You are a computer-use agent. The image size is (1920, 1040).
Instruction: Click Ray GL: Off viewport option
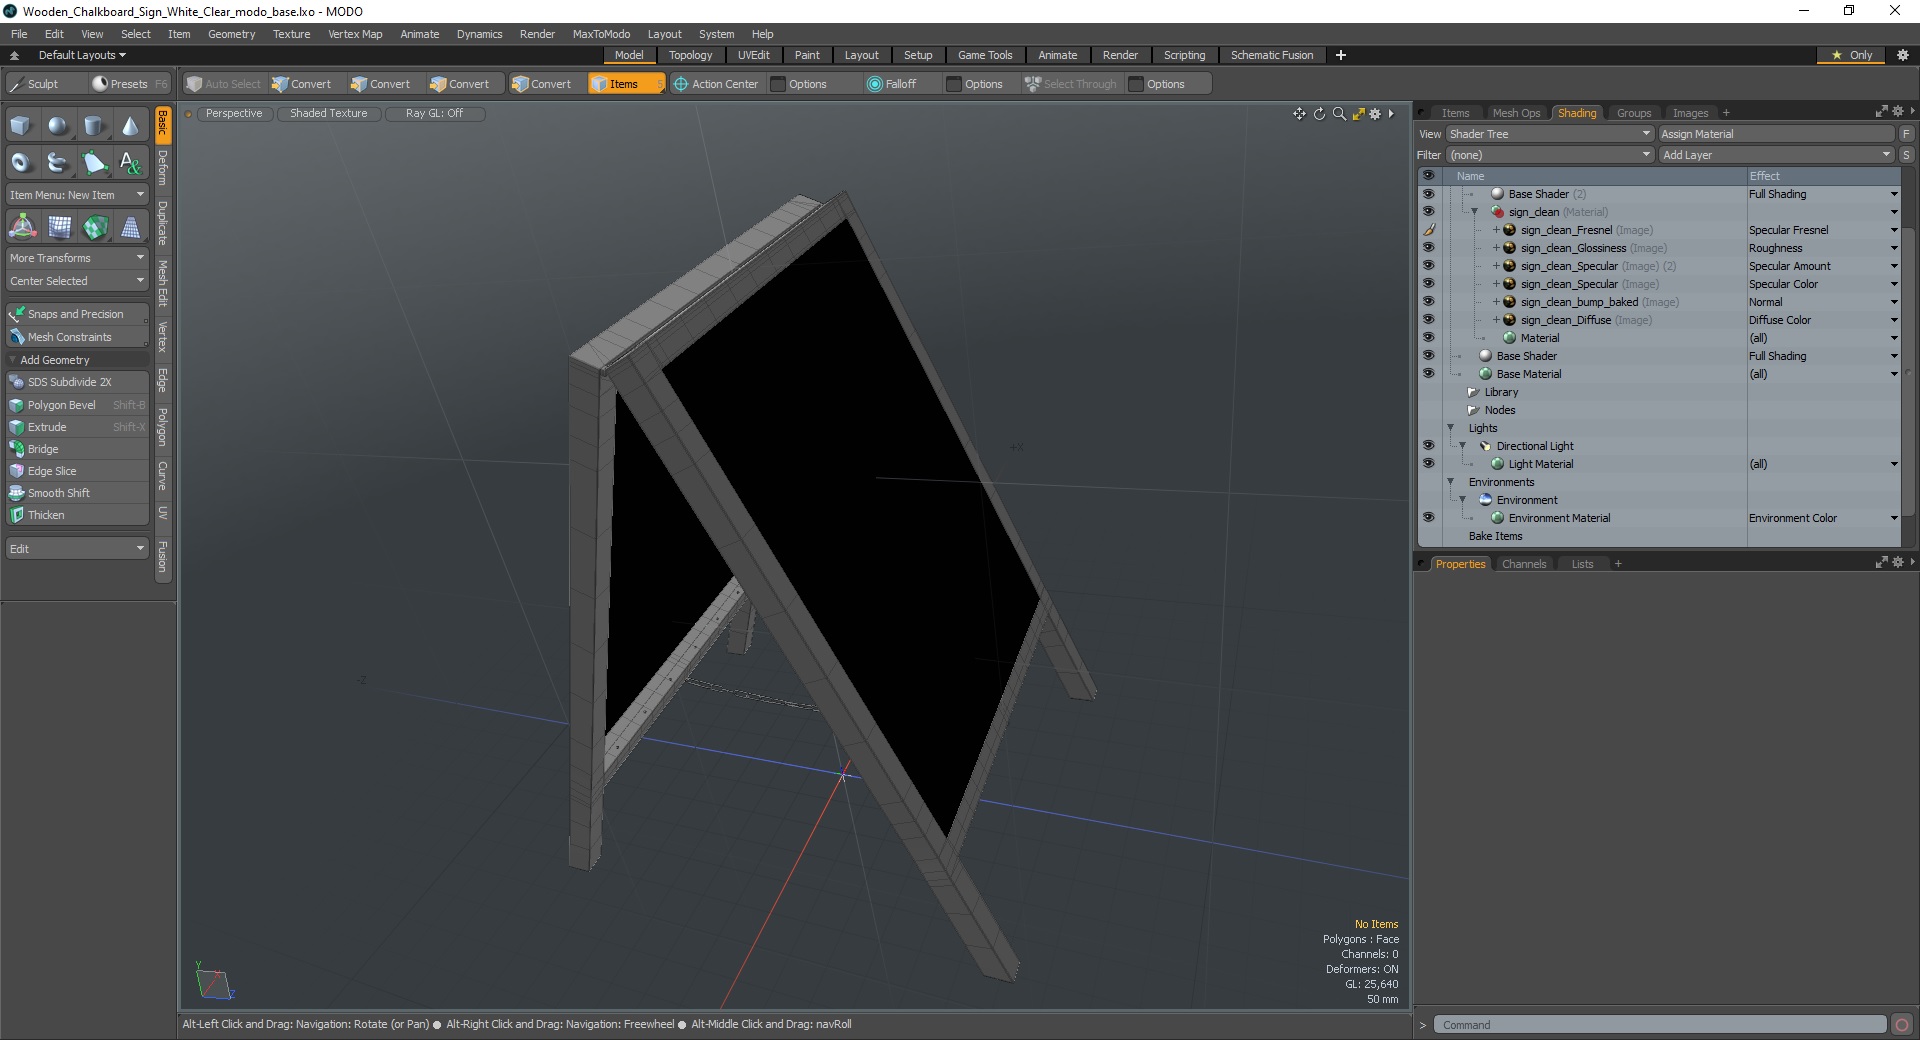click(x=434, y=114)
